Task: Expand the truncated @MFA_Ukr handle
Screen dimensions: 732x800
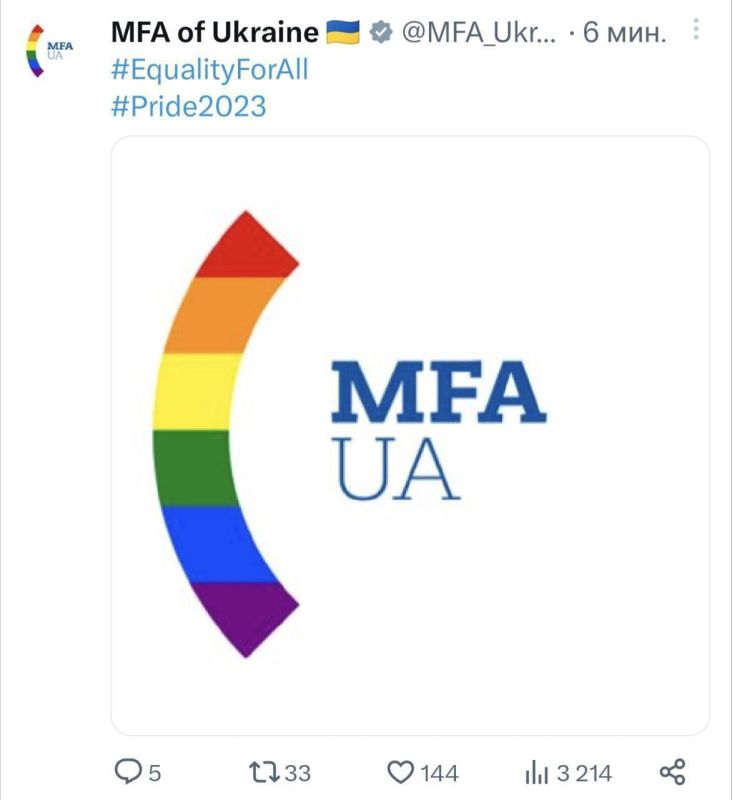Action: (x=470, y=31)
